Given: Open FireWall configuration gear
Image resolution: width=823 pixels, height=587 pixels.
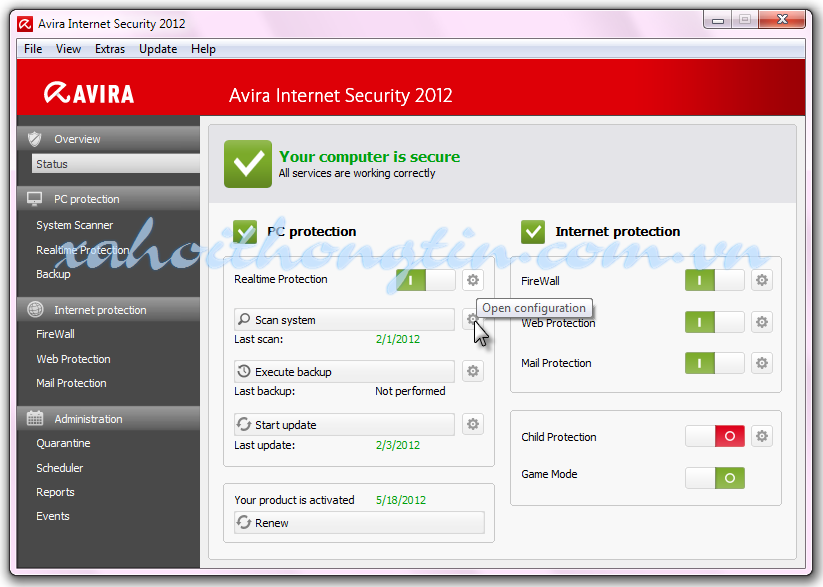Looking at the screenshot, I should tap(762, 280).
